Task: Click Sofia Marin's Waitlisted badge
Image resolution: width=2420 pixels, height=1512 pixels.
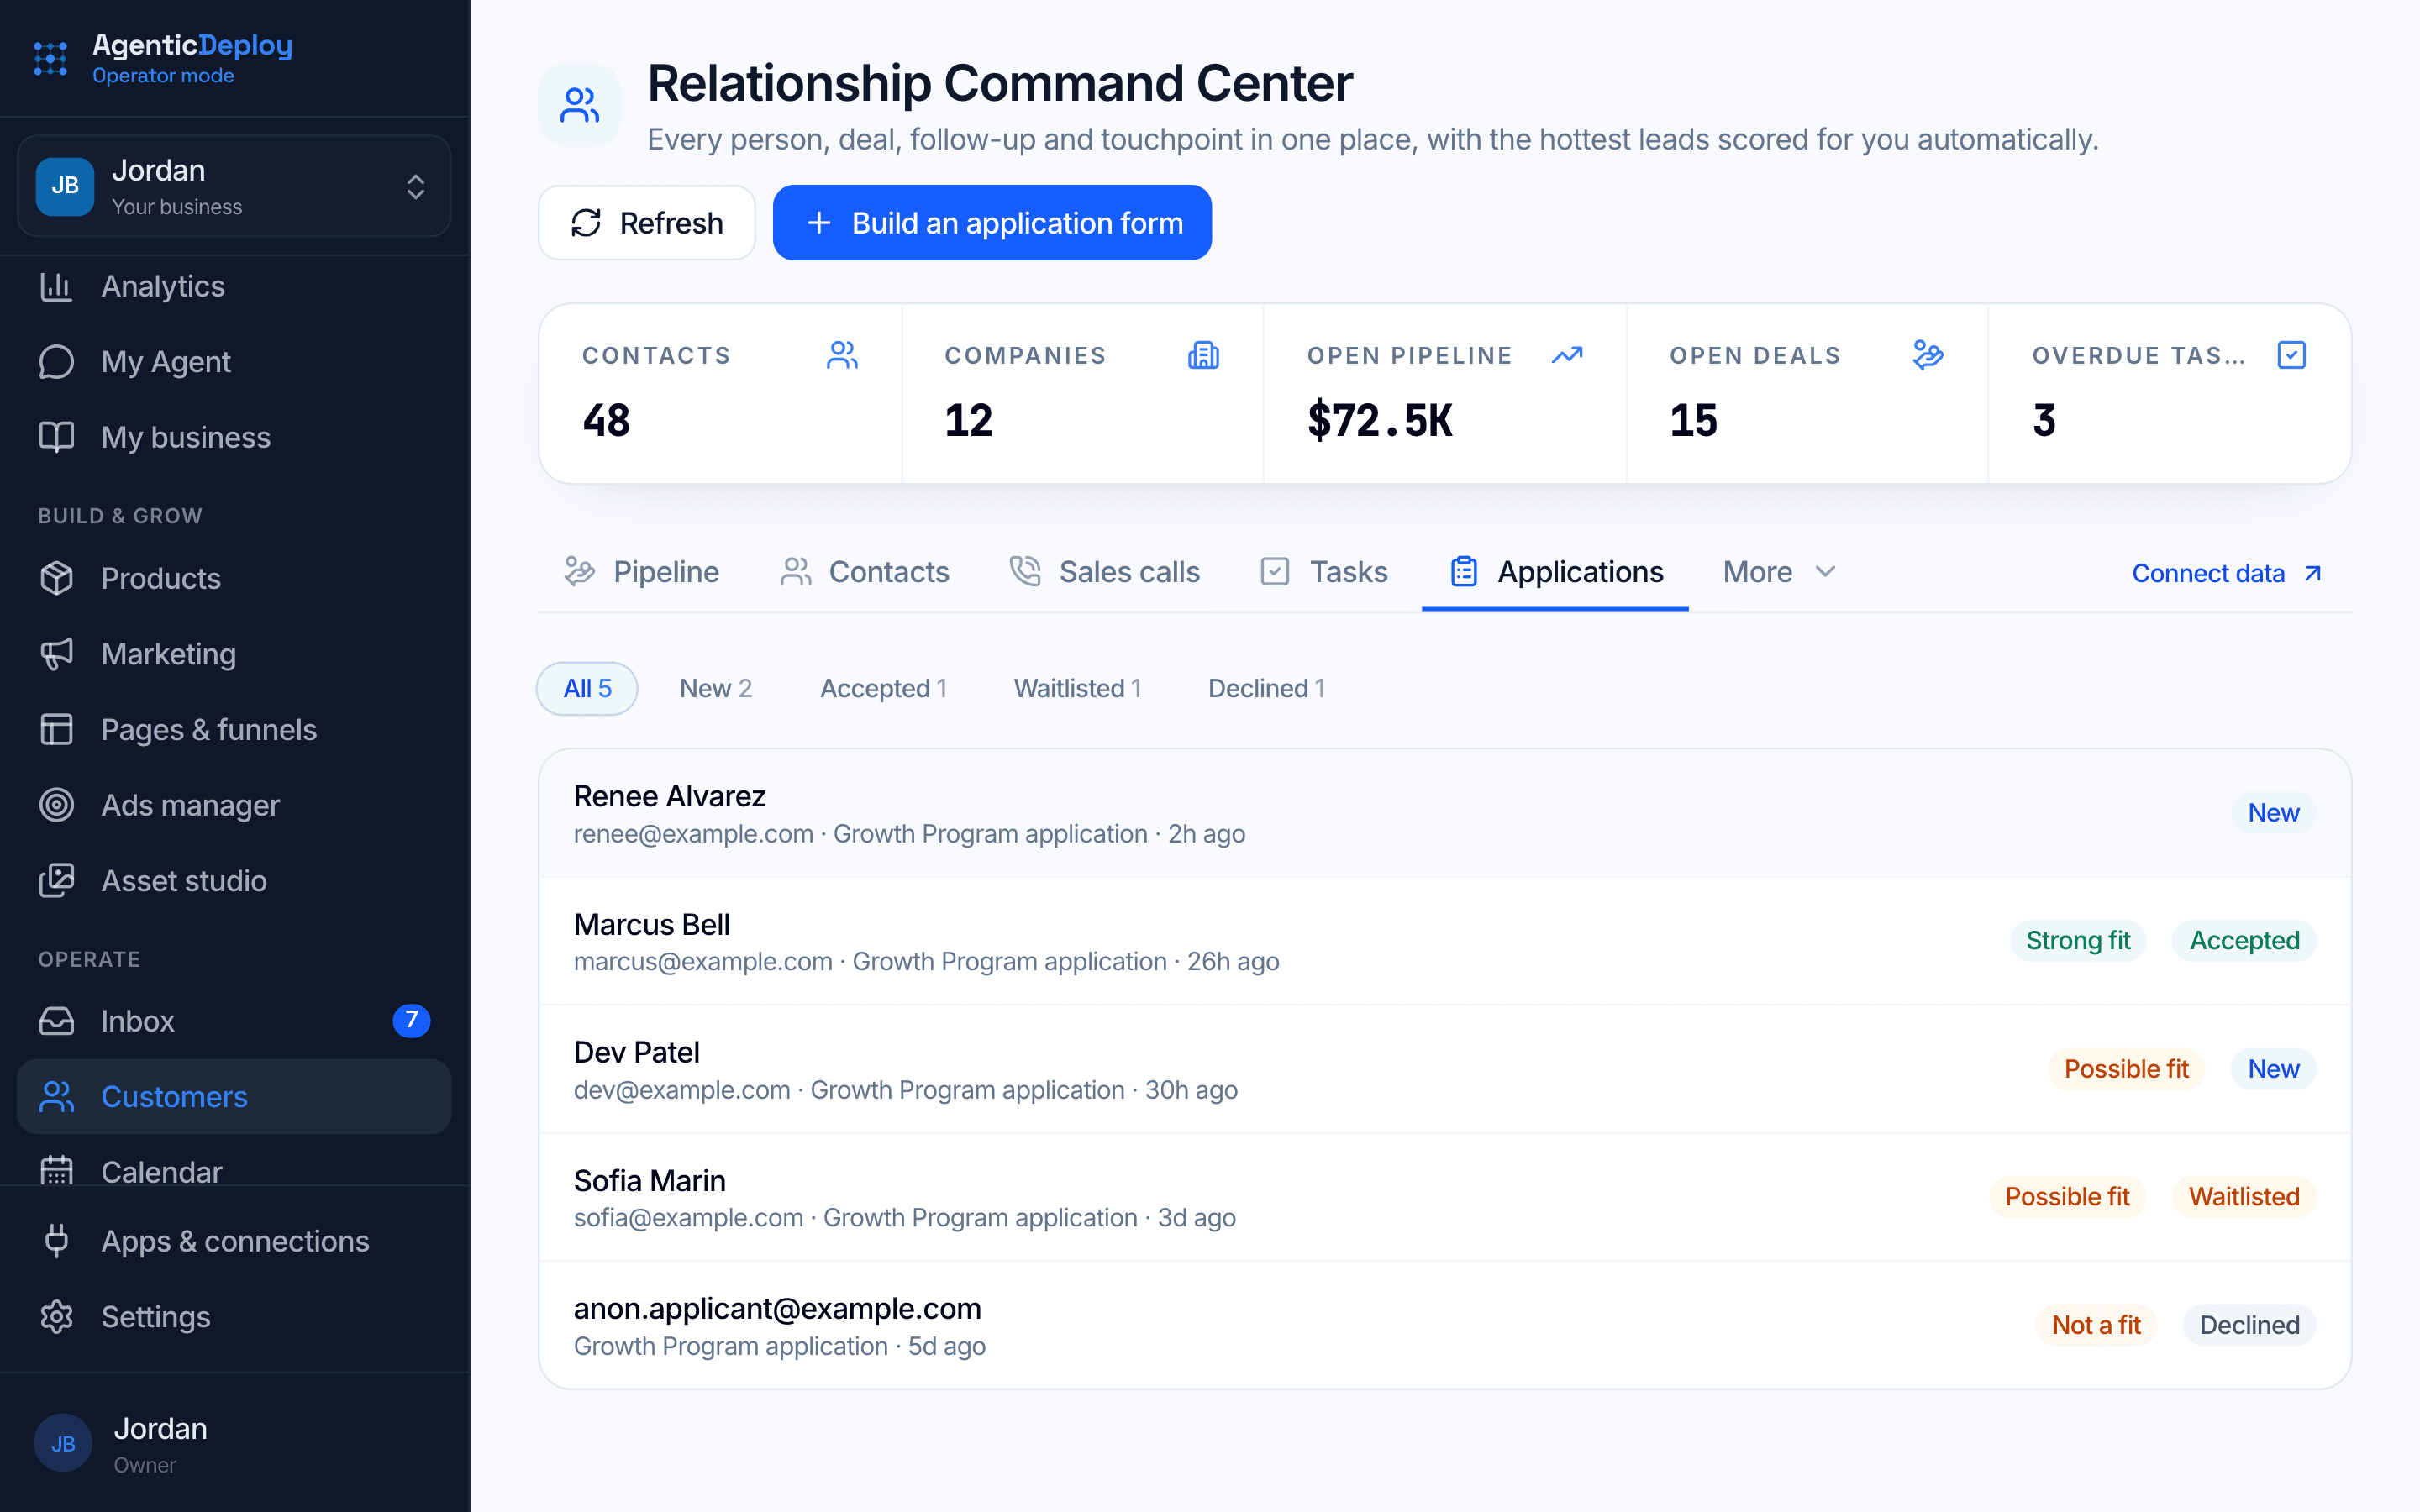Action: coord(2244,1197)
